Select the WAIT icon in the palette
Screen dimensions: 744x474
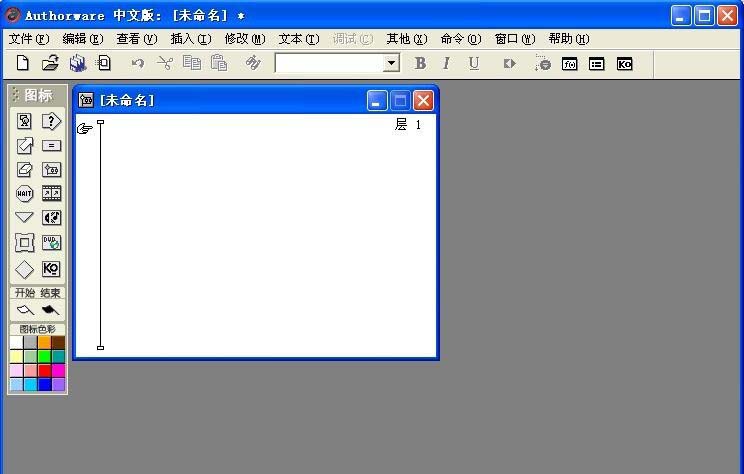coord(24,194)
